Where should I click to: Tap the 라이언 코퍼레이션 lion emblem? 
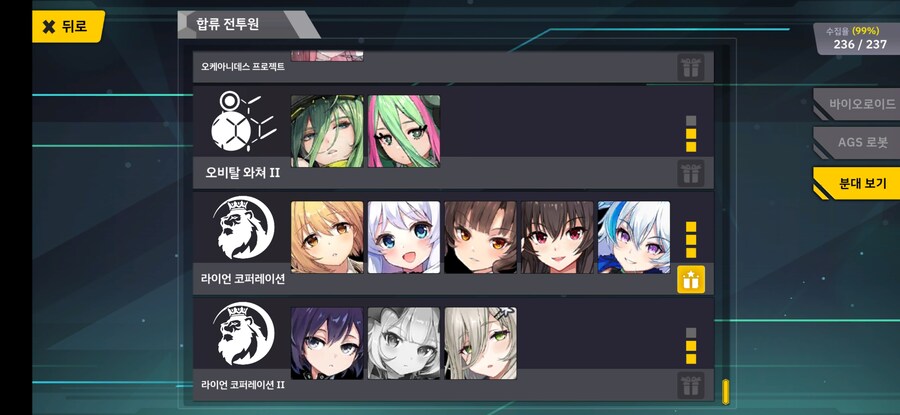tap(243, 228)
